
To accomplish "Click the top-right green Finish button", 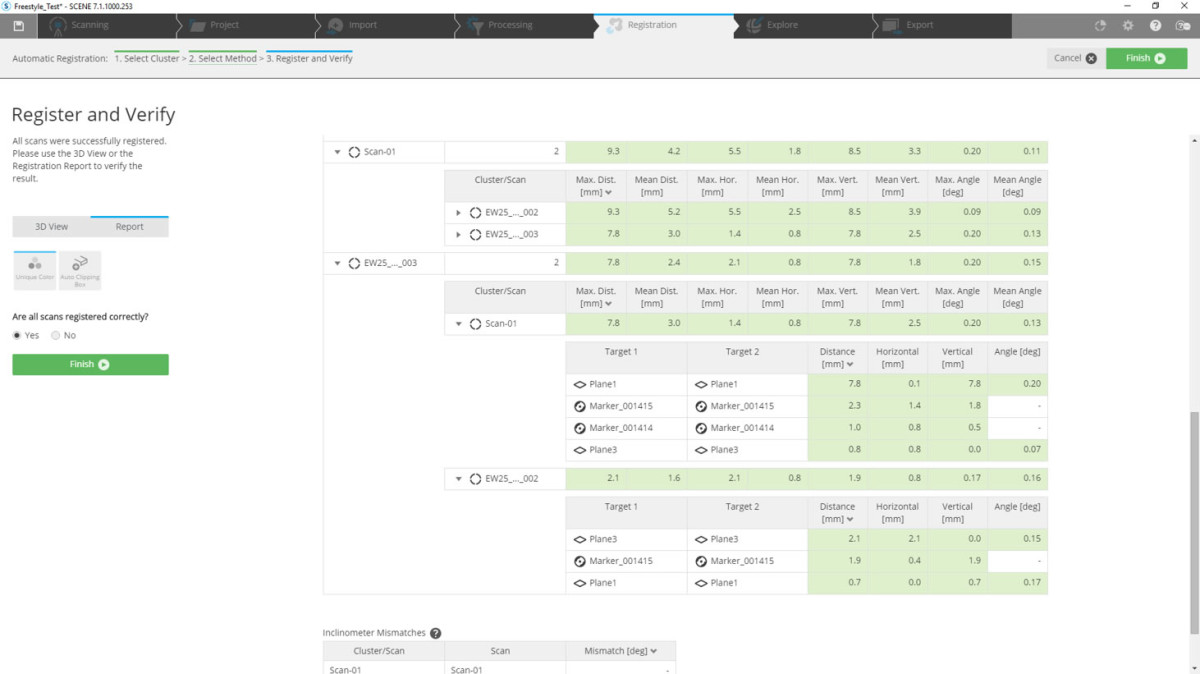I will coord(1146,58).
